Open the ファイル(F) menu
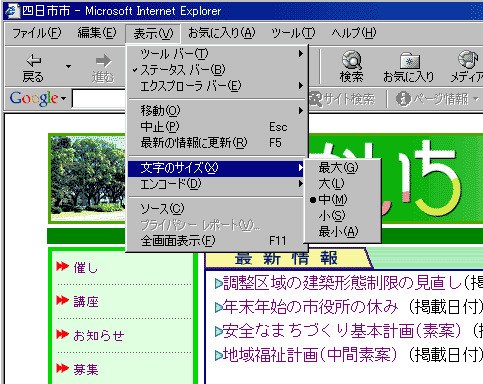 point(37,33)
